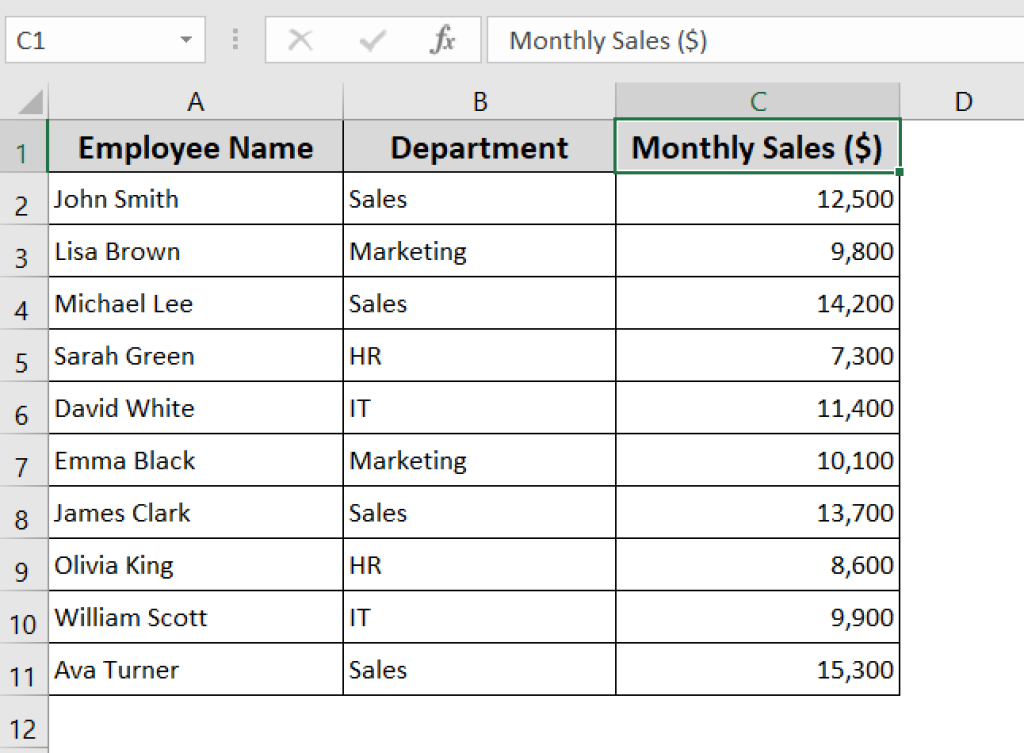The image size is (1024, 753).
Task: Select row number 5
Action: (x=25, y=356)
